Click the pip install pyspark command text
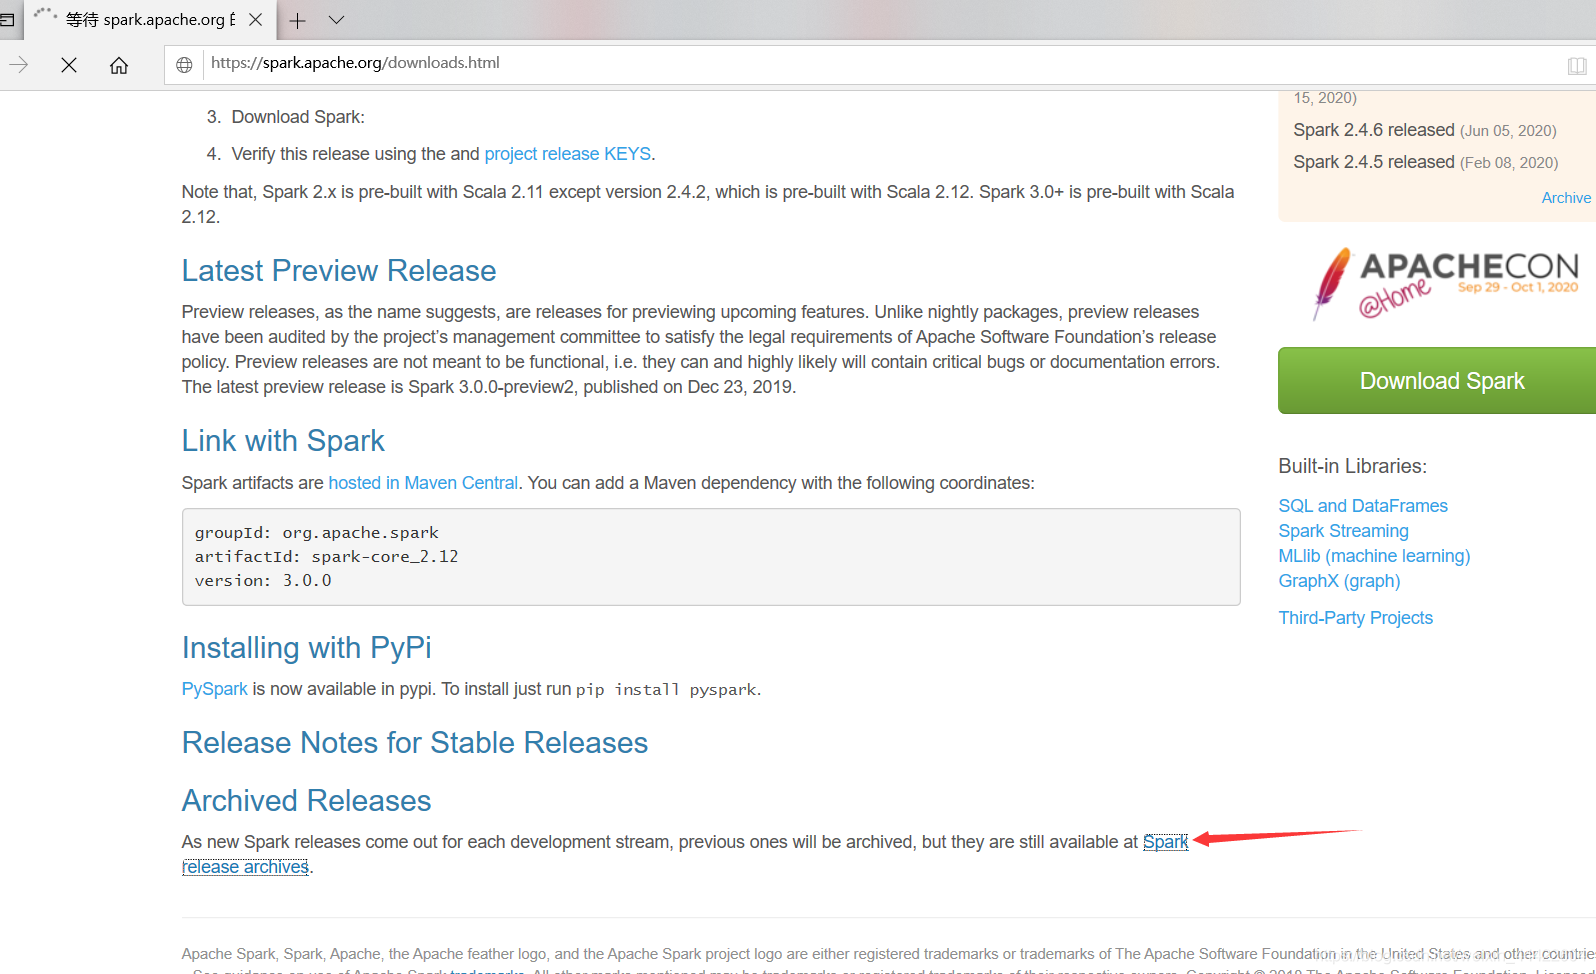This screenshot has width=1596, height=974. (666, 690)
